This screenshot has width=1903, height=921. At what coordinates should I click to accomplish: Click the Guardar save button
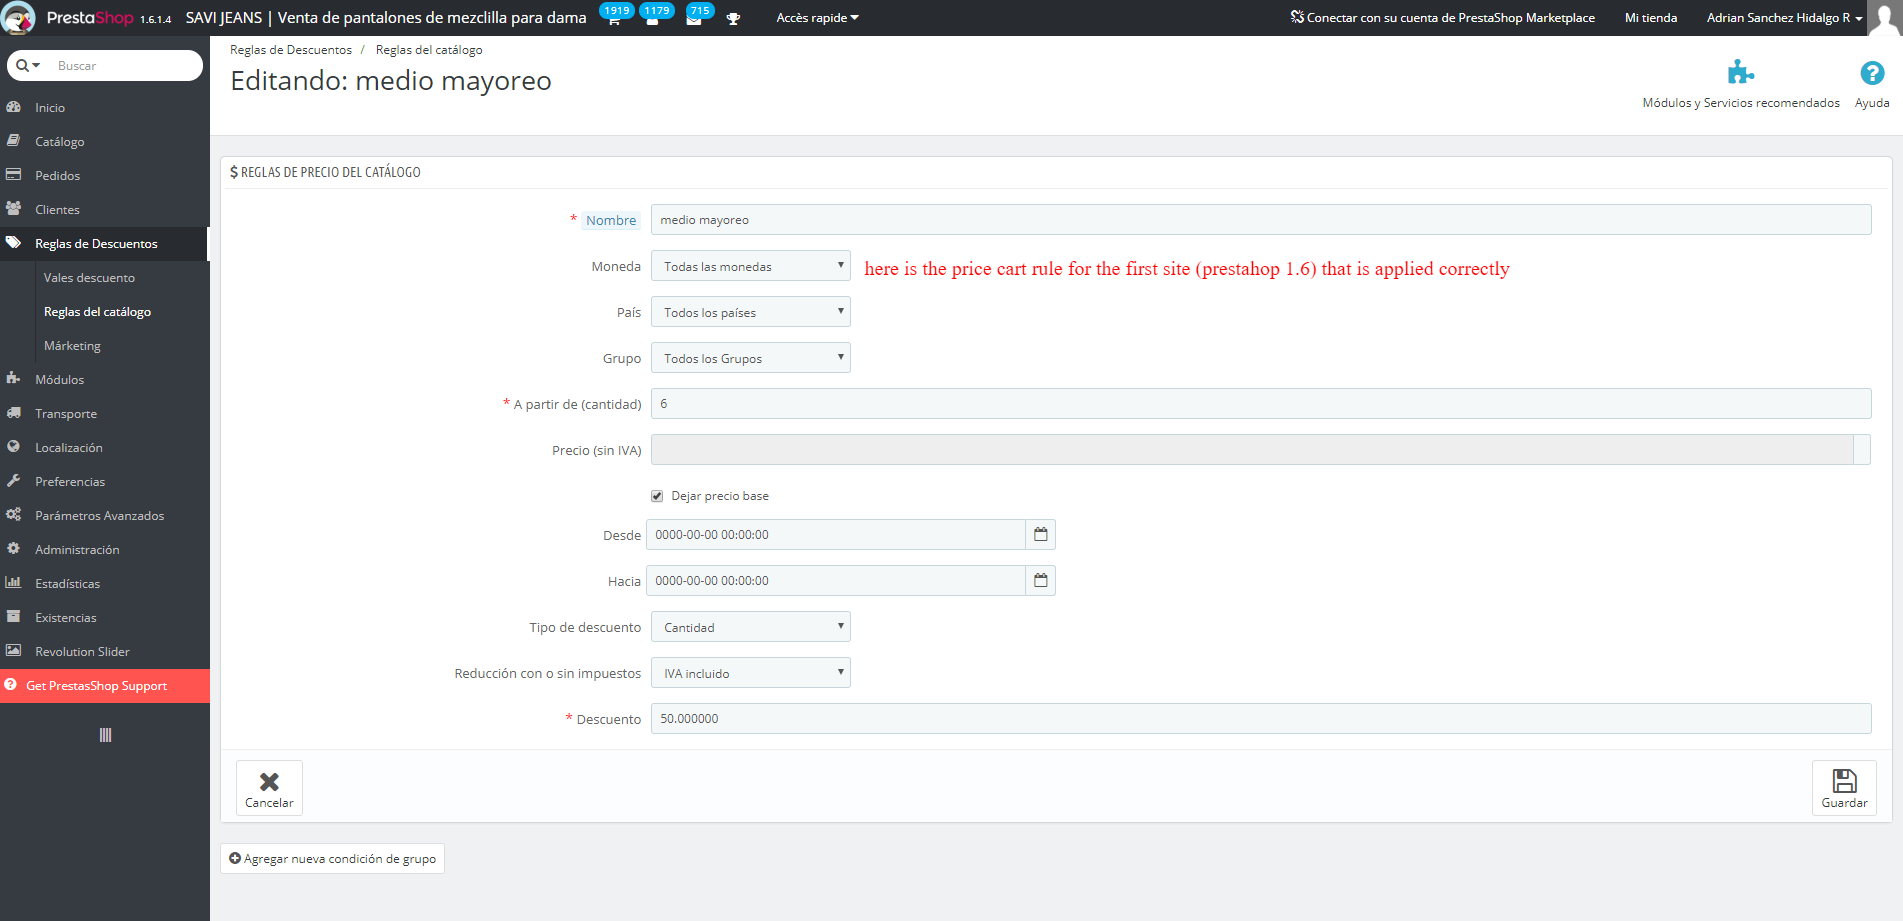pos(1844,788)
